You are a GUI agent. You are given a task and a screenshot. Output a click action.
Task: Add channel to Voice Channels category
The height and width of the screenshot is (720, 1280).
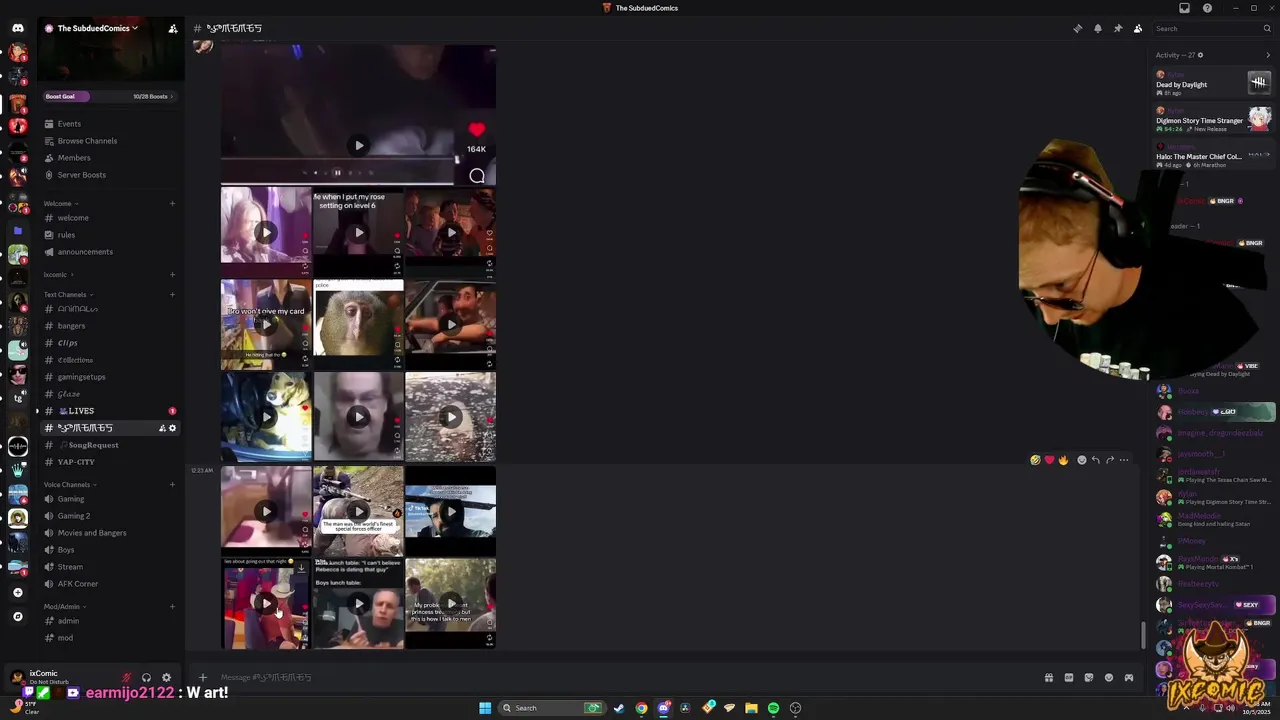[x=172, y=485]
